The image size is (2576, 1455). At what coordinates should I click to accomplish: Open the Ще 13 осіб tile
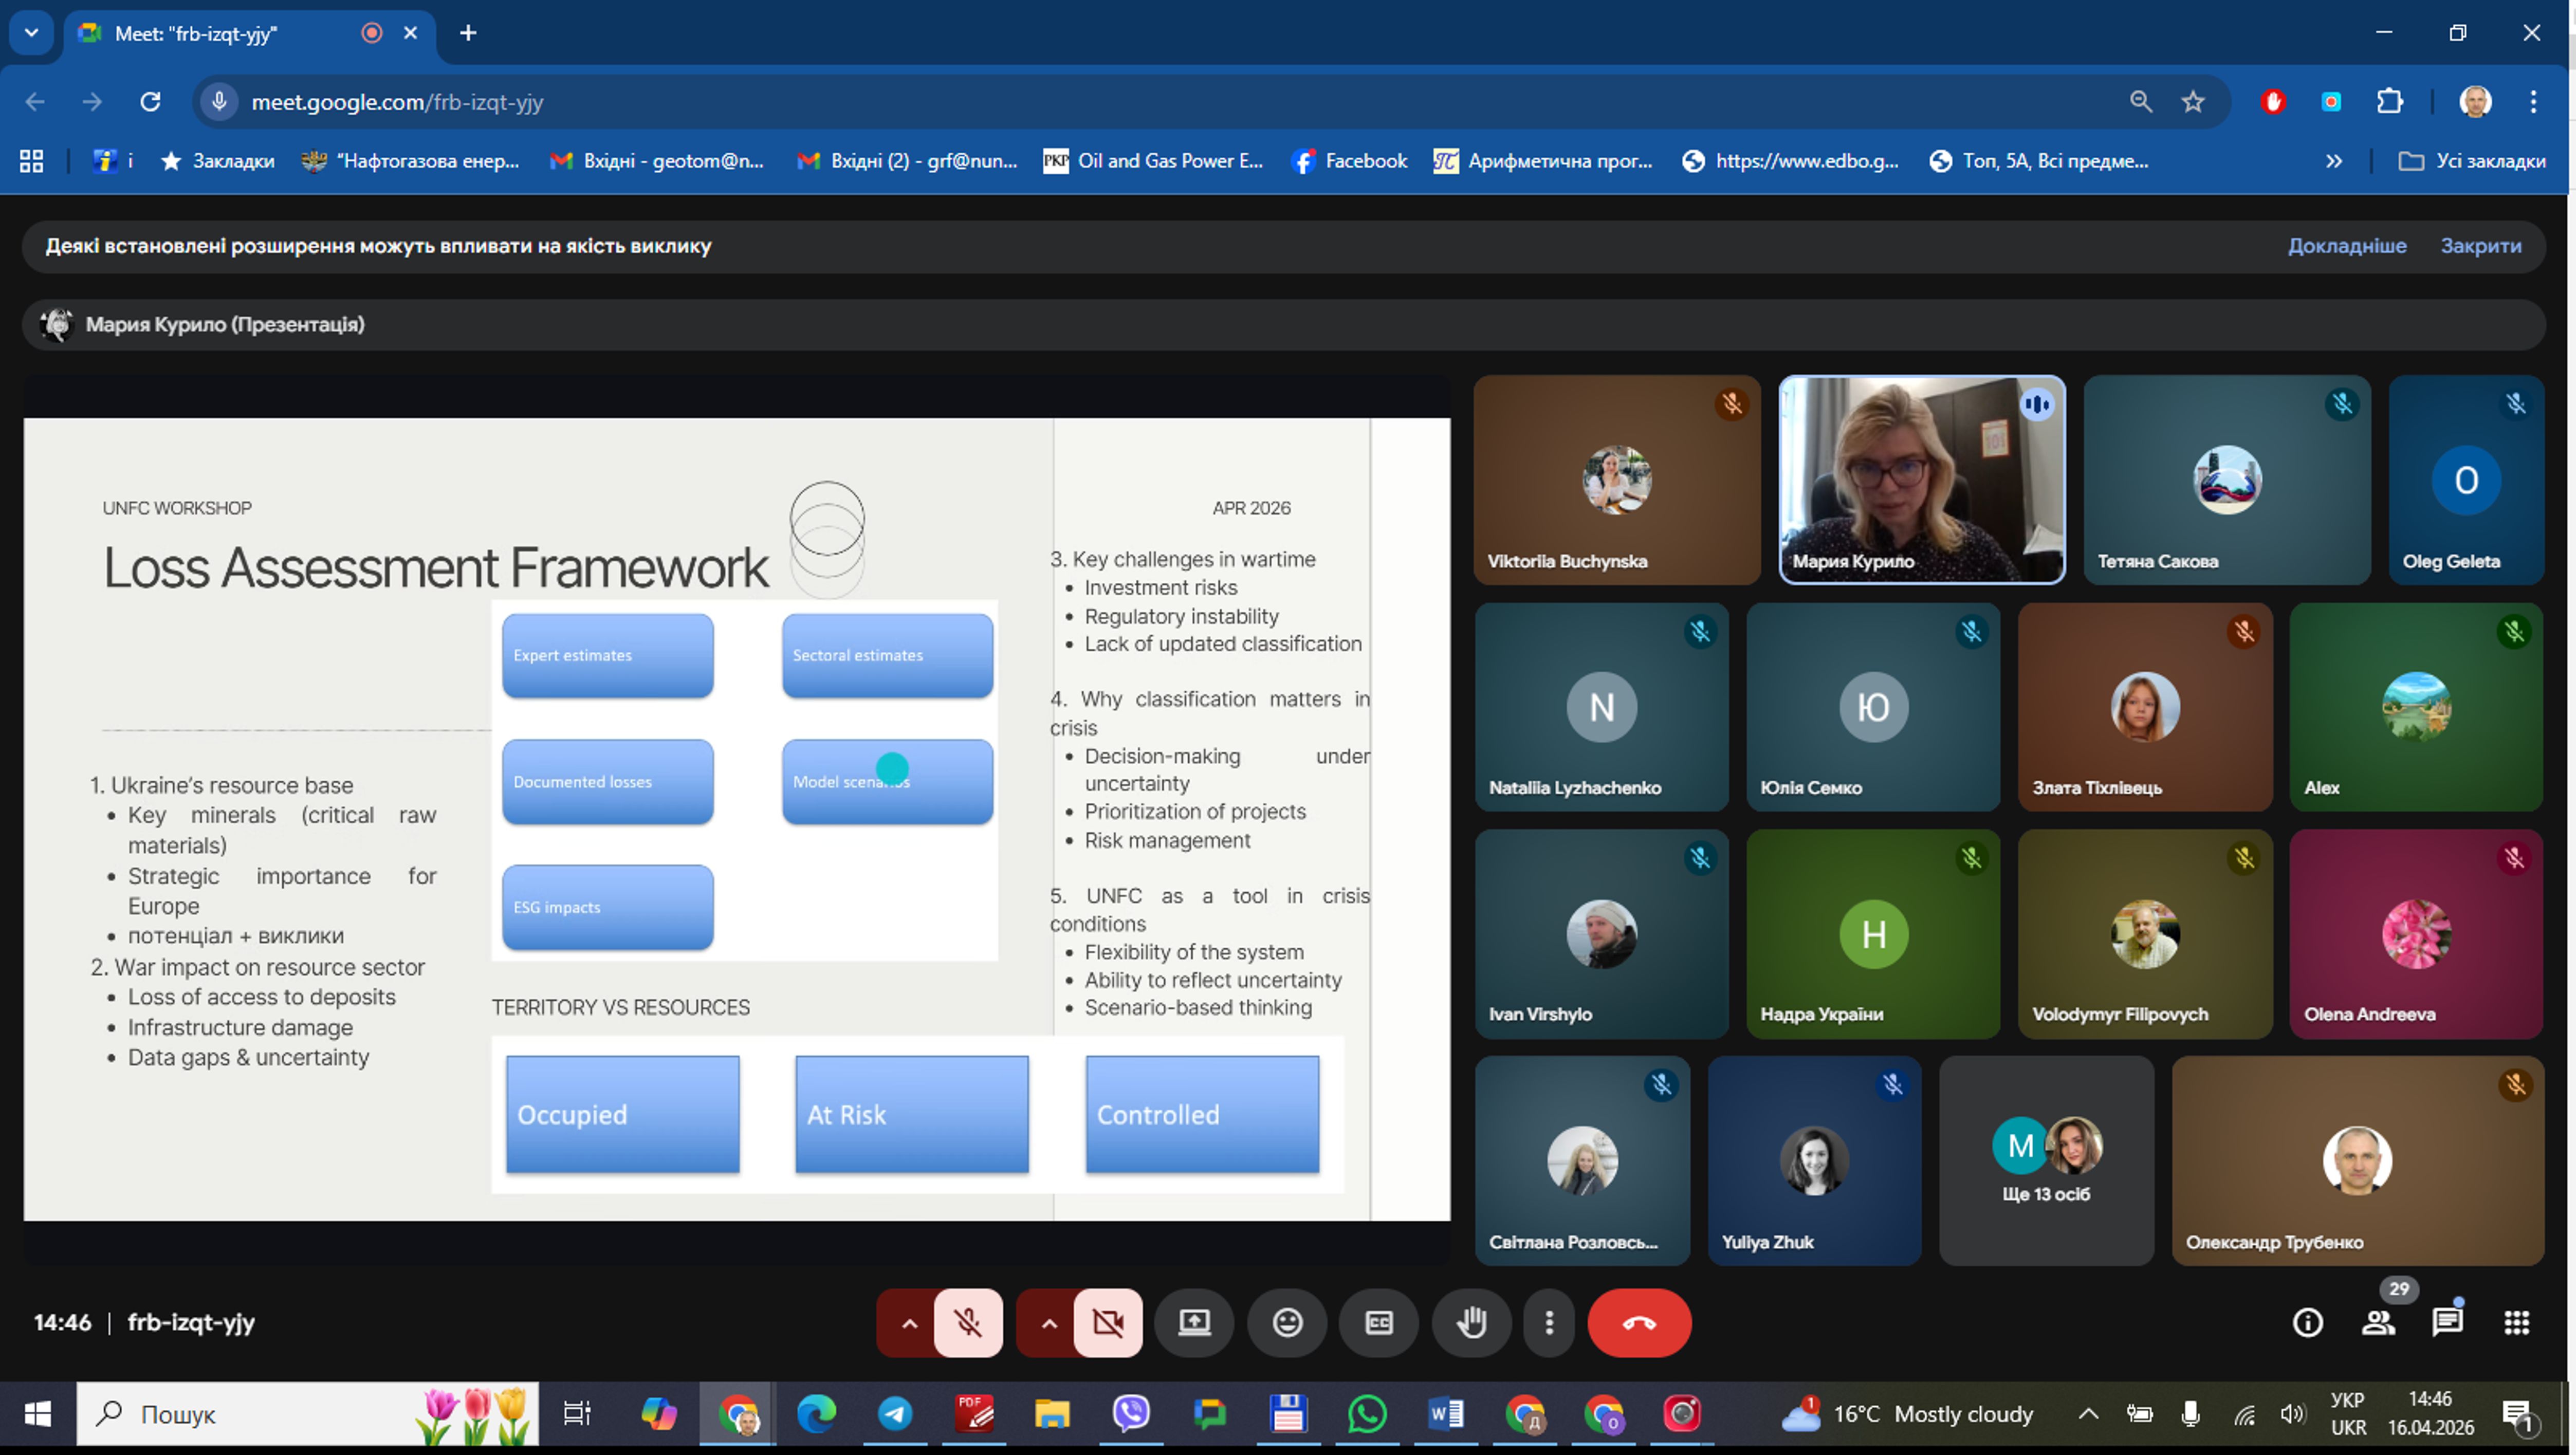click(2046, 1160)
